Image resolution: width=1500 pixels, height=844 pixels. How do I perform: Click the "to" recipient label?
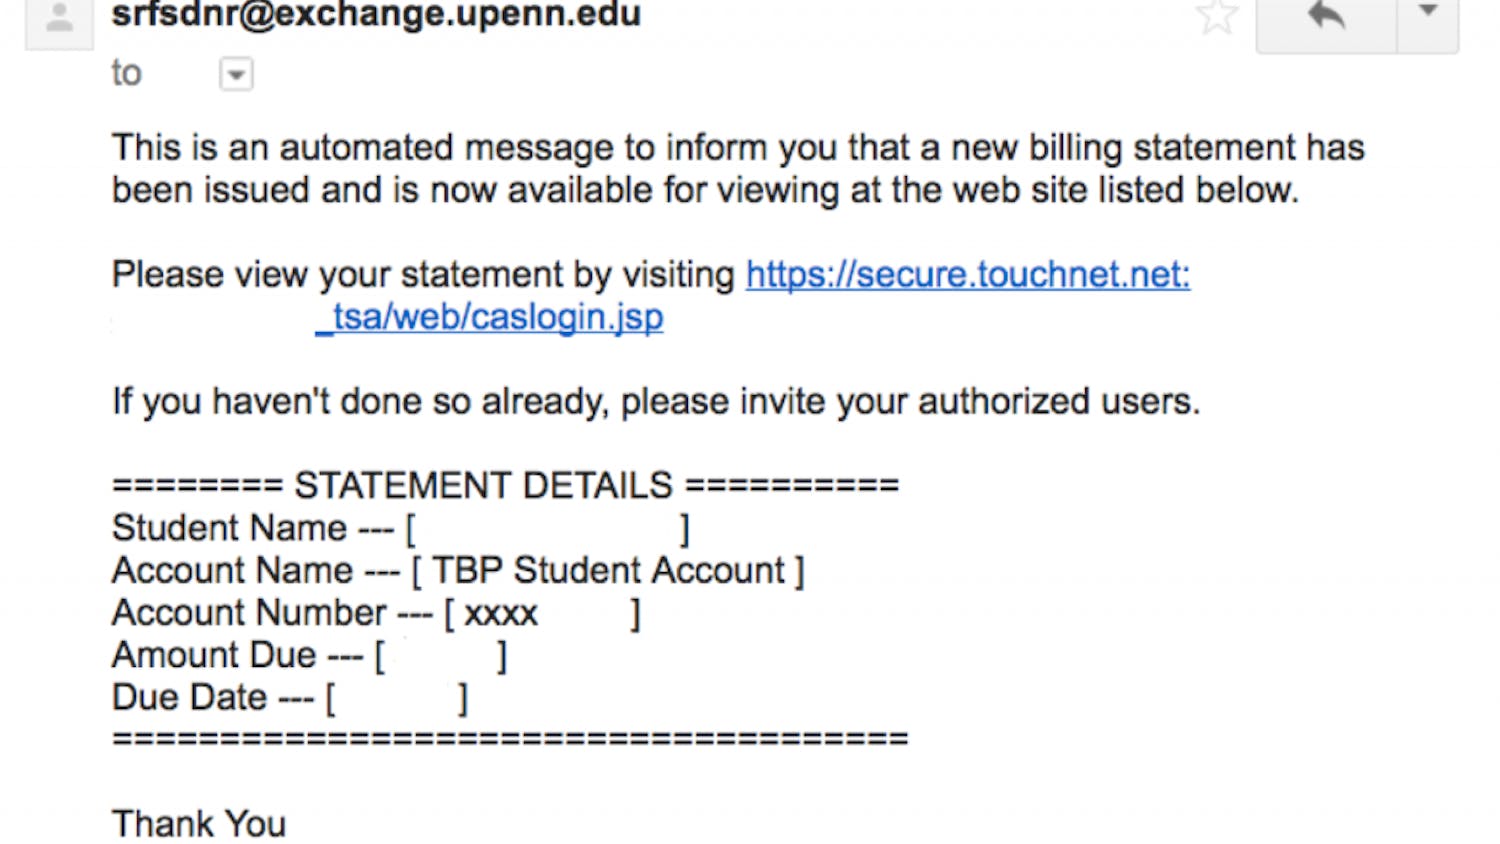(126, 73)
